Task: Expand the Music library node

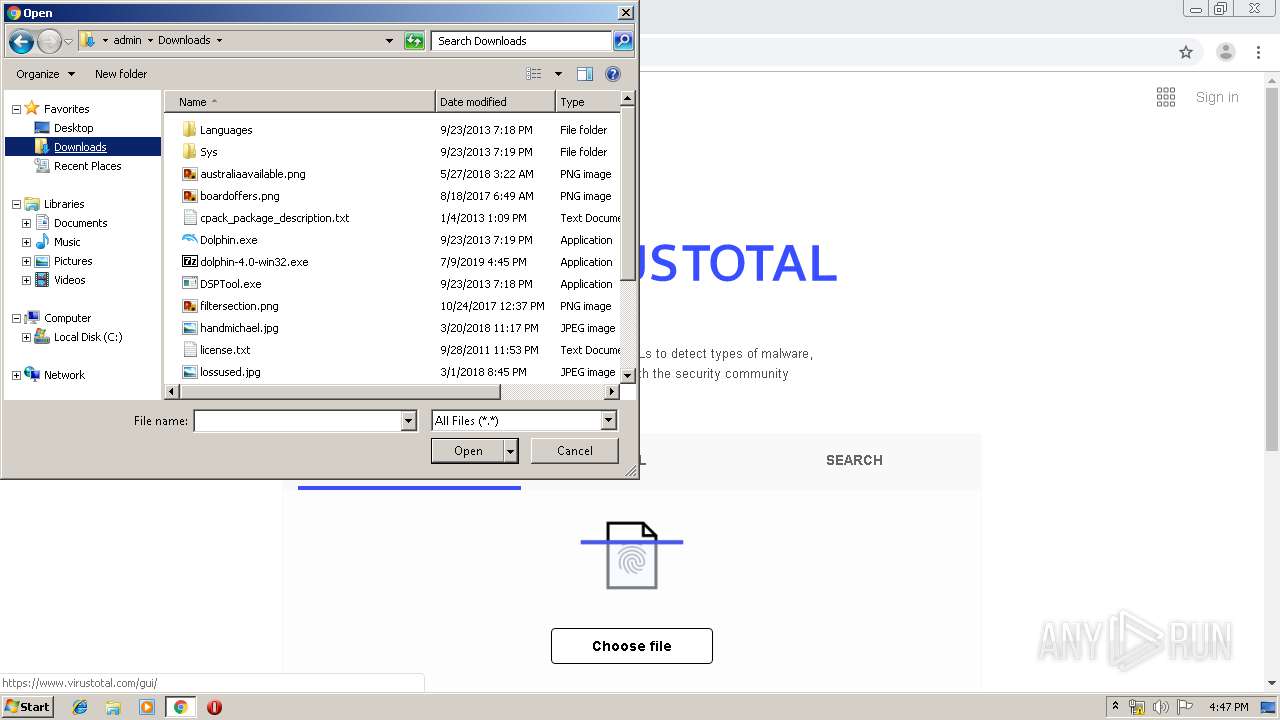Action: (x=26, y=242)
